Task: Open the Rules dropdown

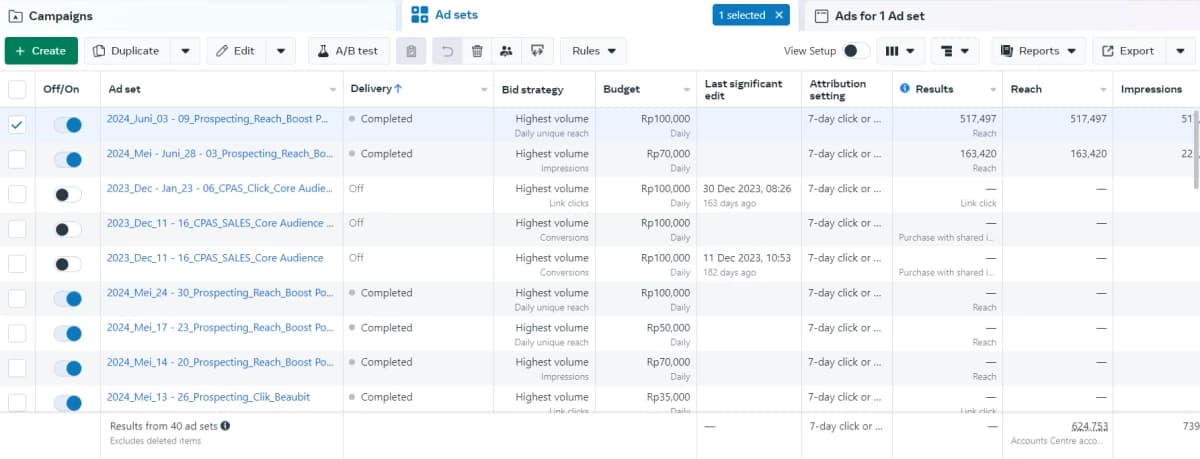Action: (593, 51)
